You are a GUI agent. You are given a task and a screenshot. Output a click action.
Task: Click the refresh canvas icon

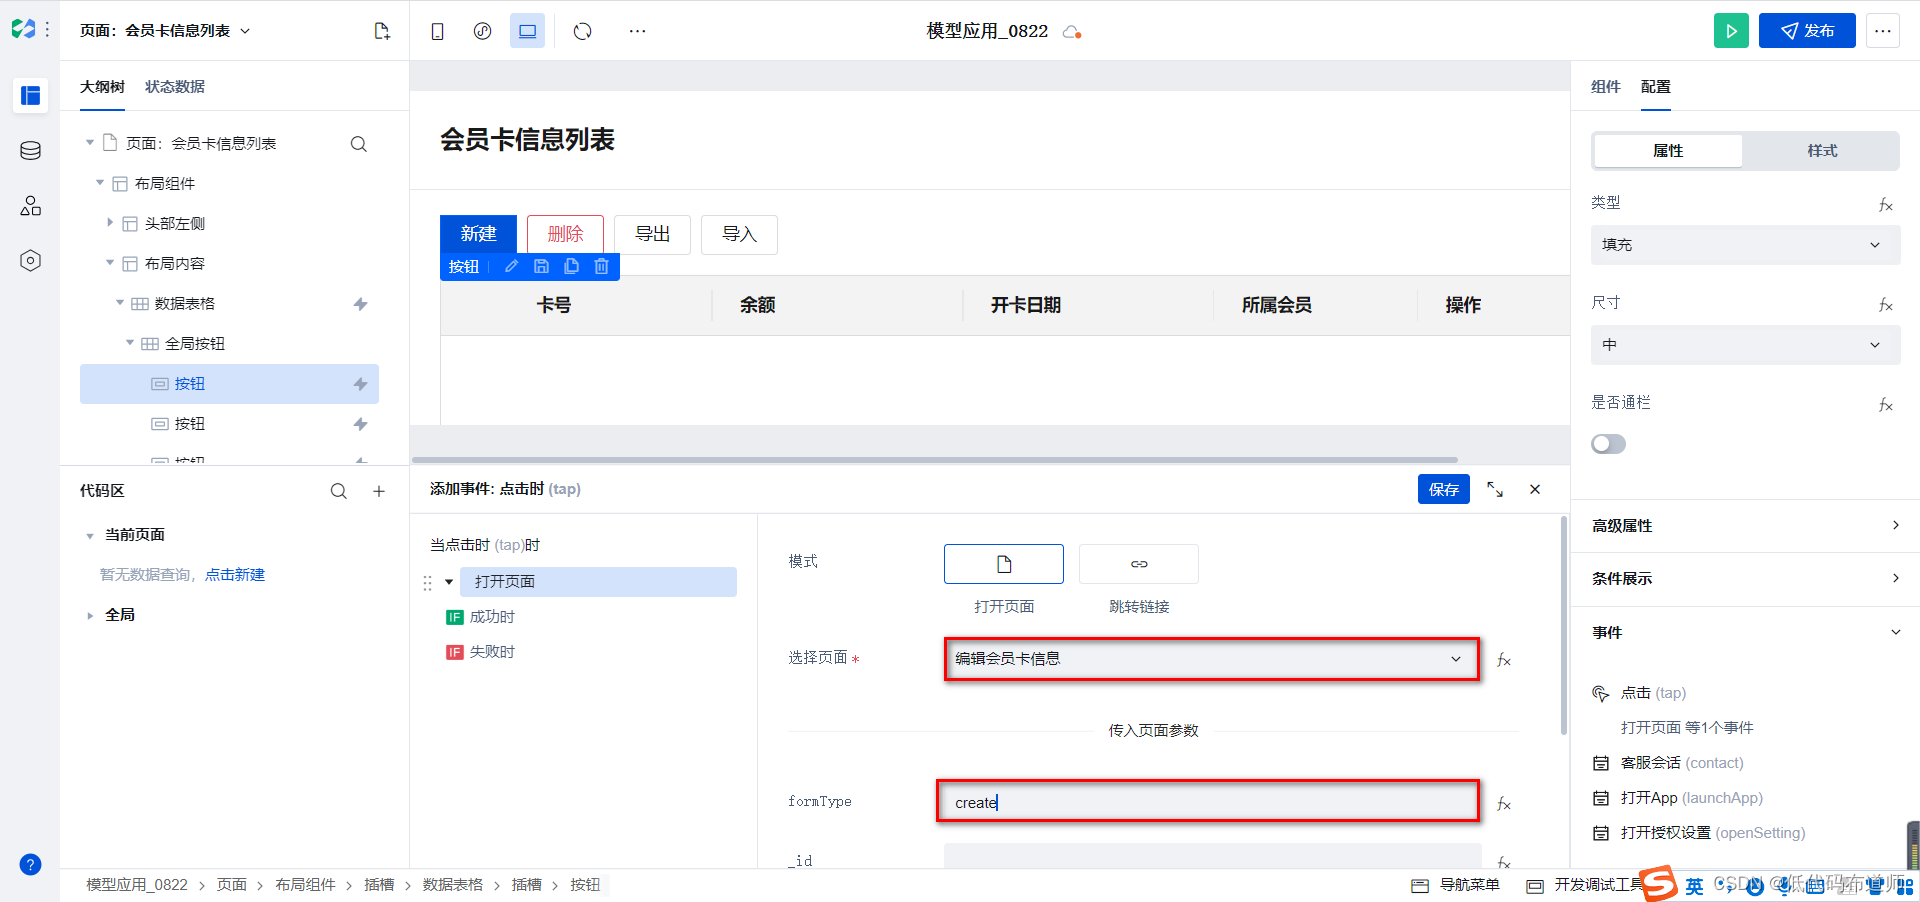tap(582, 31)
